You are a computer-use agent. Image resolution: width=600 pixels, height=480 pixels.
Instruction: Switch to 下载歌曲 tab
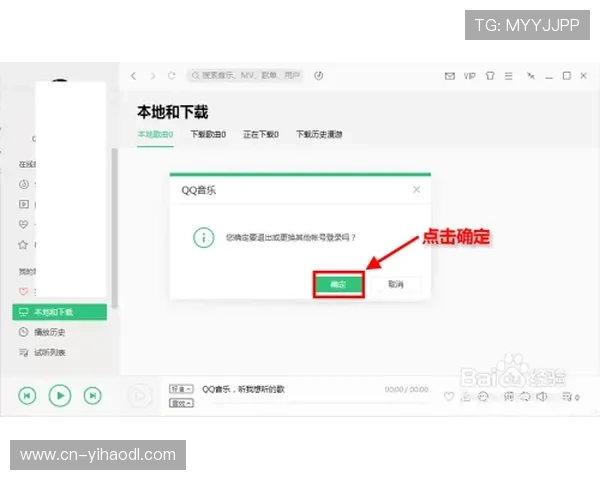[208, 135]
